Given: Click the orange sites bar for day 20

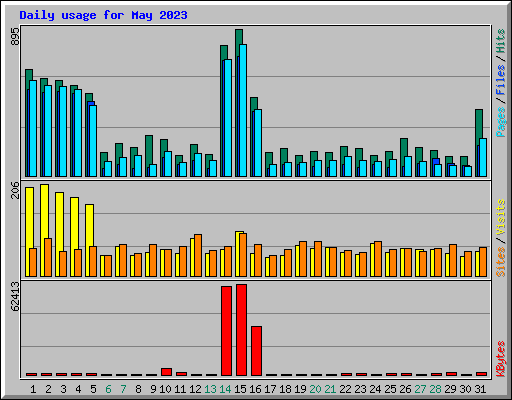Looking at the screenshot, I should tap(318, 259).
